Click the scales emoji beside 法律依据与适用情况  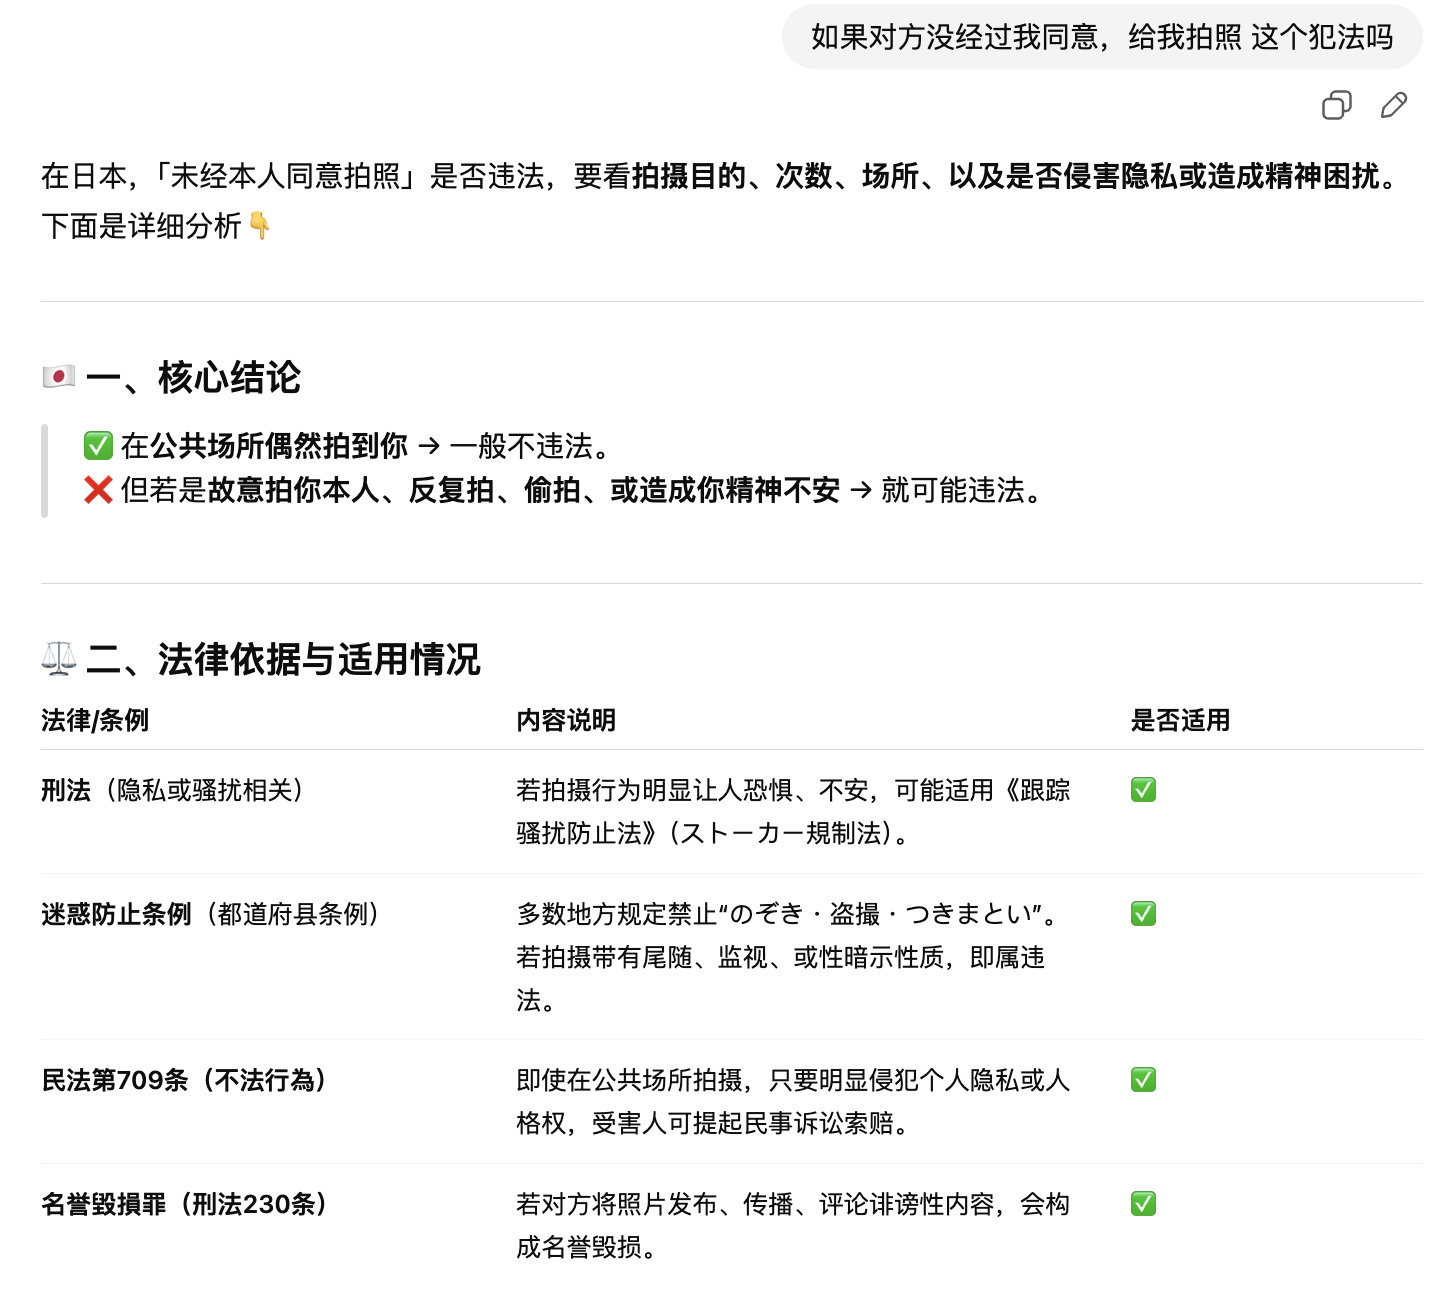(59, 658)
